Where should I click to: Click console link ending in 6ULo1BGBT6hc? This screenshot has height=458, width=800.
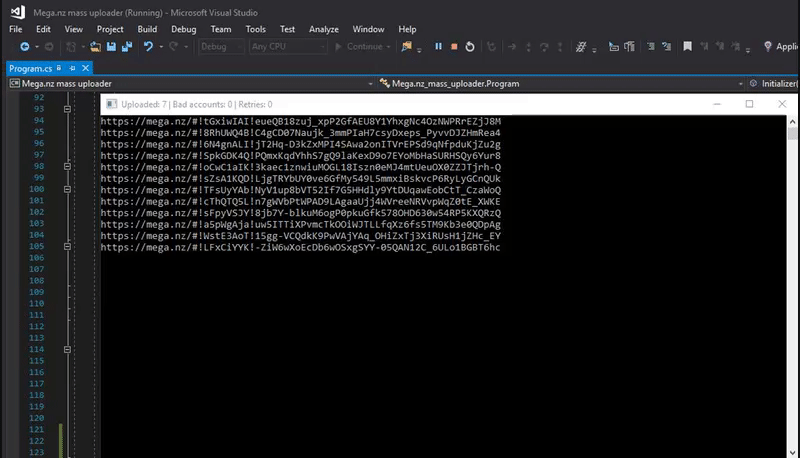coord(301,247)
